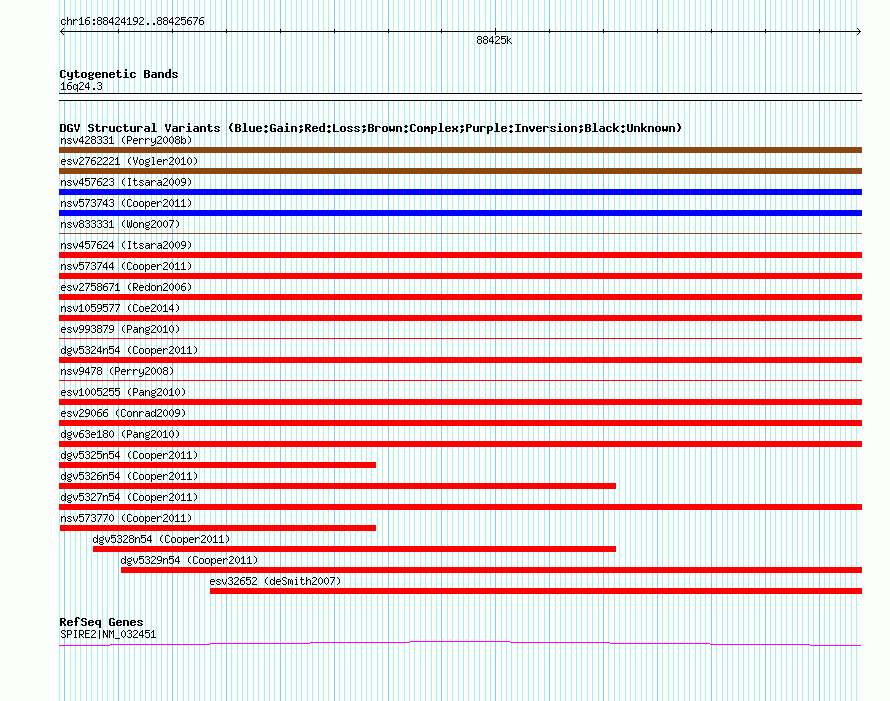The image size is (890, 701).
Task: Click the DGV Structural Variants track heading
Action: pos(371,128)
